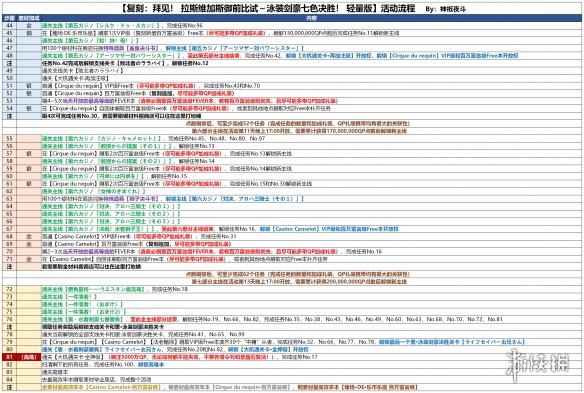Click the step number 55 cell
The width and height of the screenshot is (584, 393).
[x=9, y=139]
